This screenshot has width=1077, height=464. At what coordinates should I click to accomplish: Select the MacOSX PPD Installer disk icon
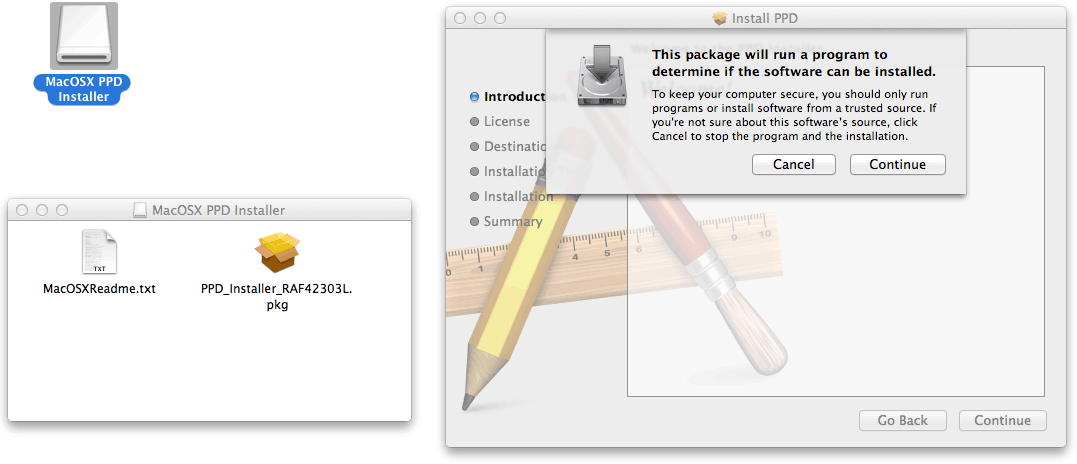coord(84,36)
